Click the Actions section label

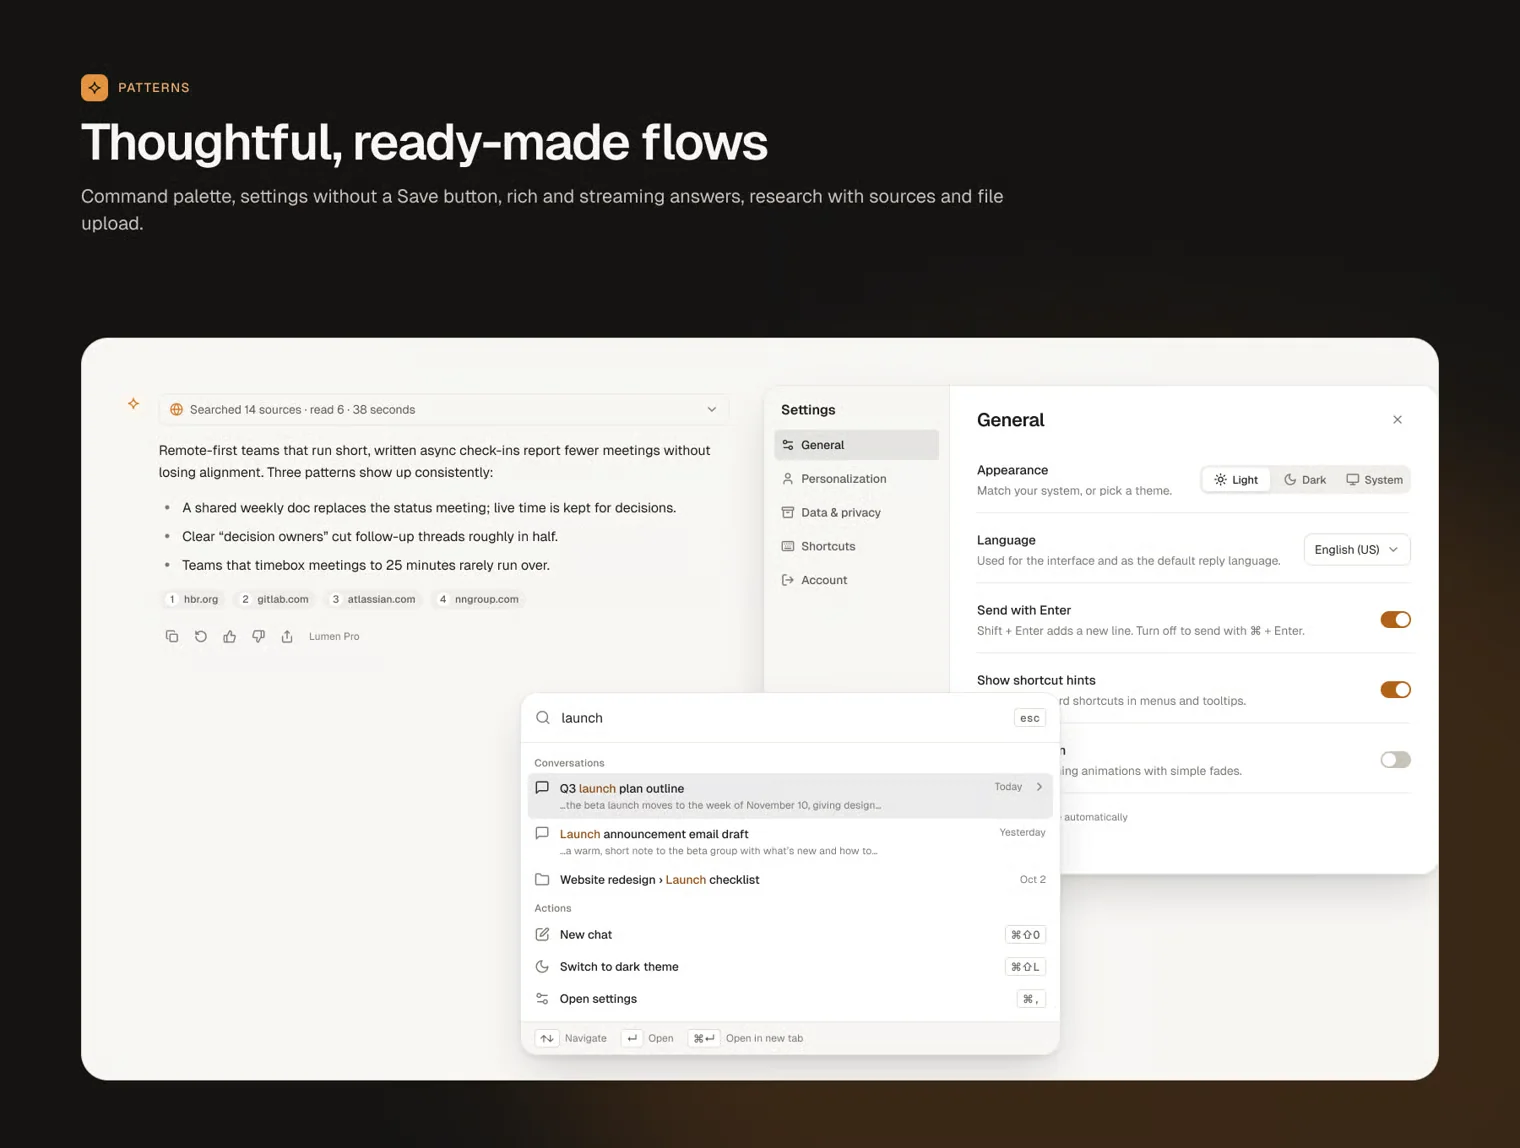[553, 908]
